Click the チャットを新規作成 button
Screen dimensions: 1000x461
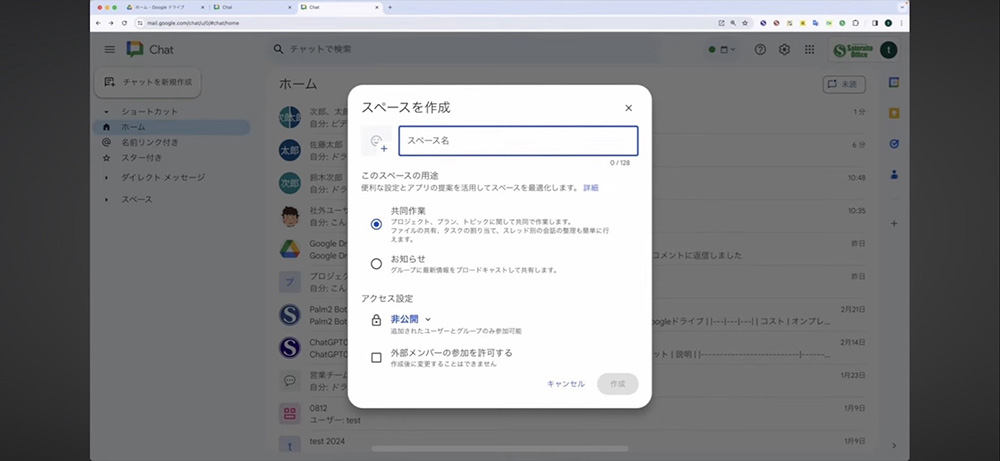pos(148,82)
